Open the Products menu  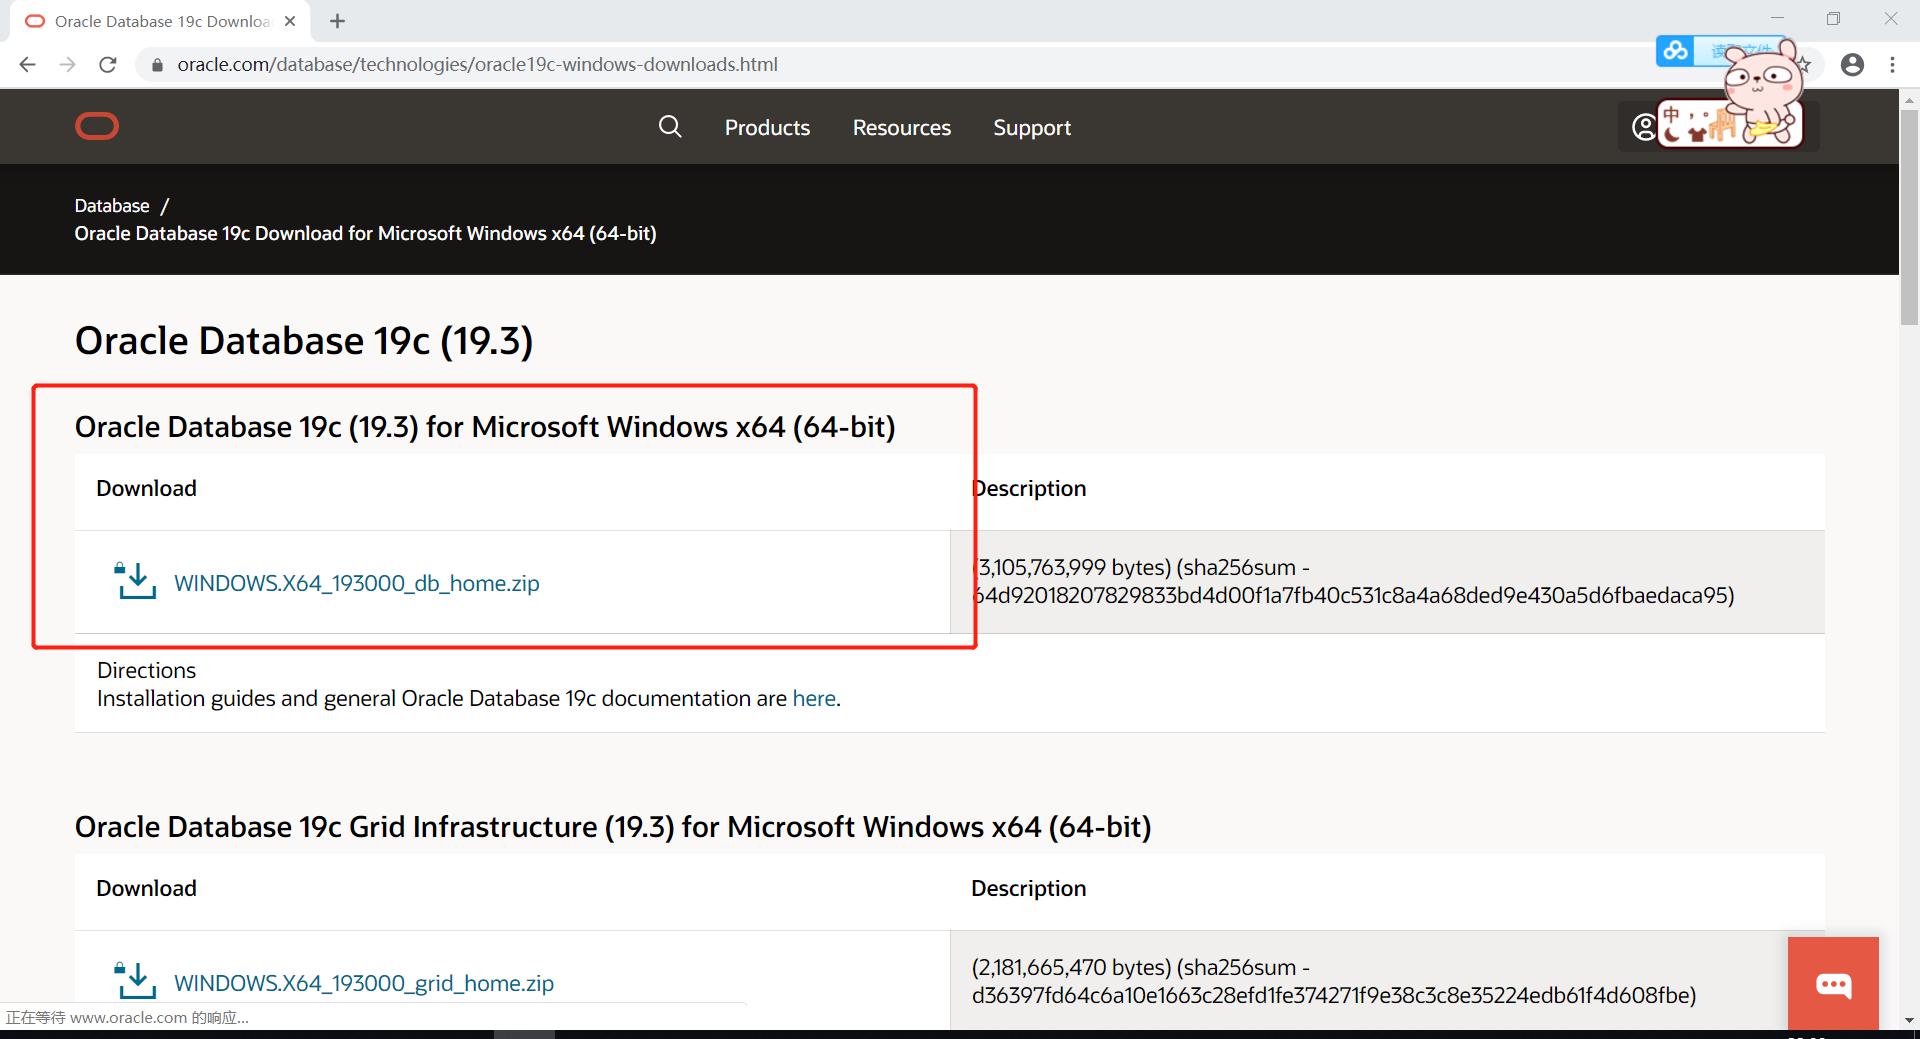click(x=767, y=127)
